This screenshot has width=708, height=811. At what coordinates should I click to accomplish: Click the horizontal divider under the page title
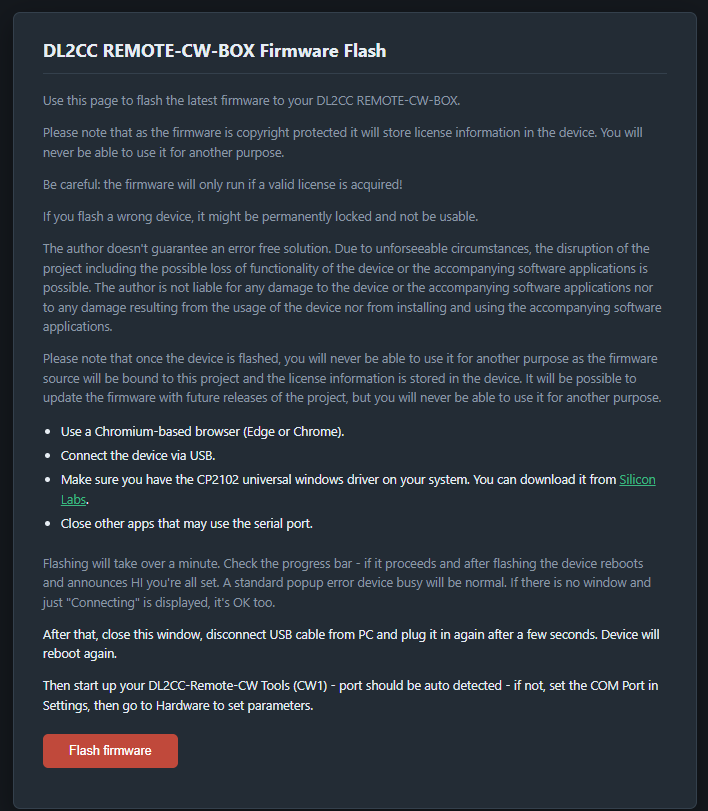(x=355, y=73)
